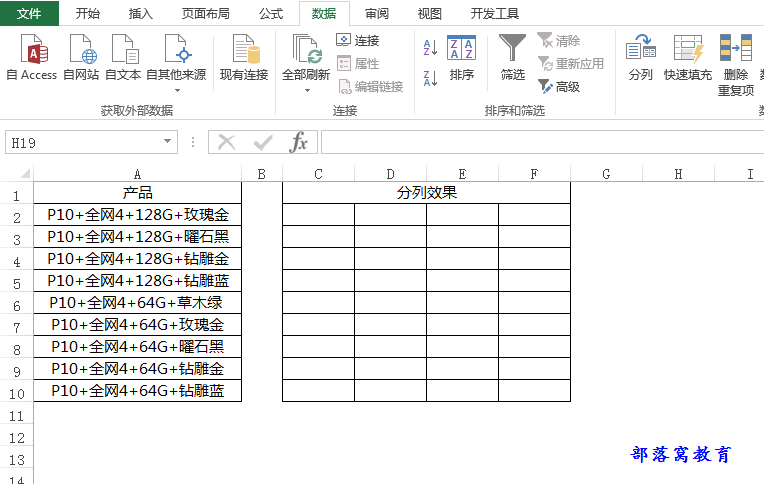Expand the Name Box dropdown arrow
Image resolution: width=764 pixels, height=484 pixels.
pos(167,142)
